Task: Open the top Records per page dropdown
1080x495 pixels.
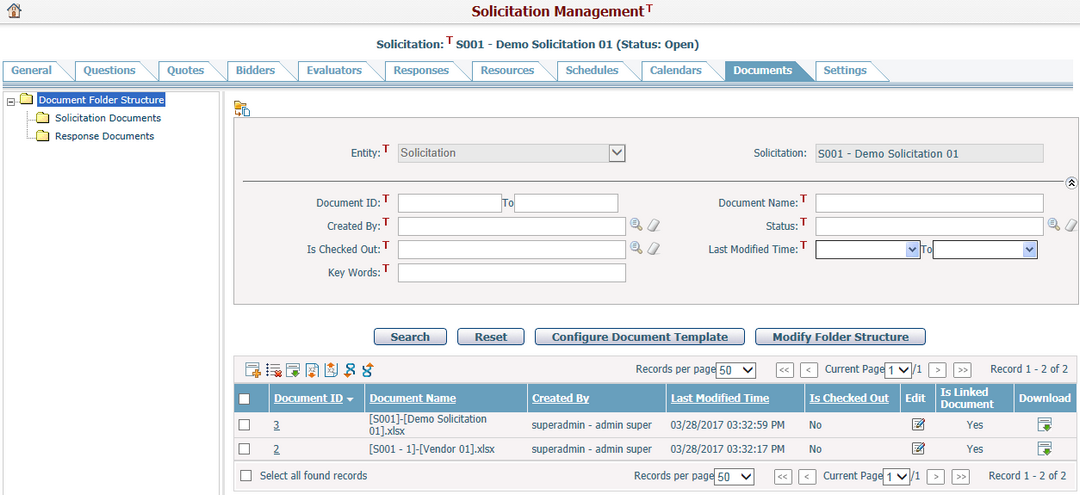Action: [736, 370]
